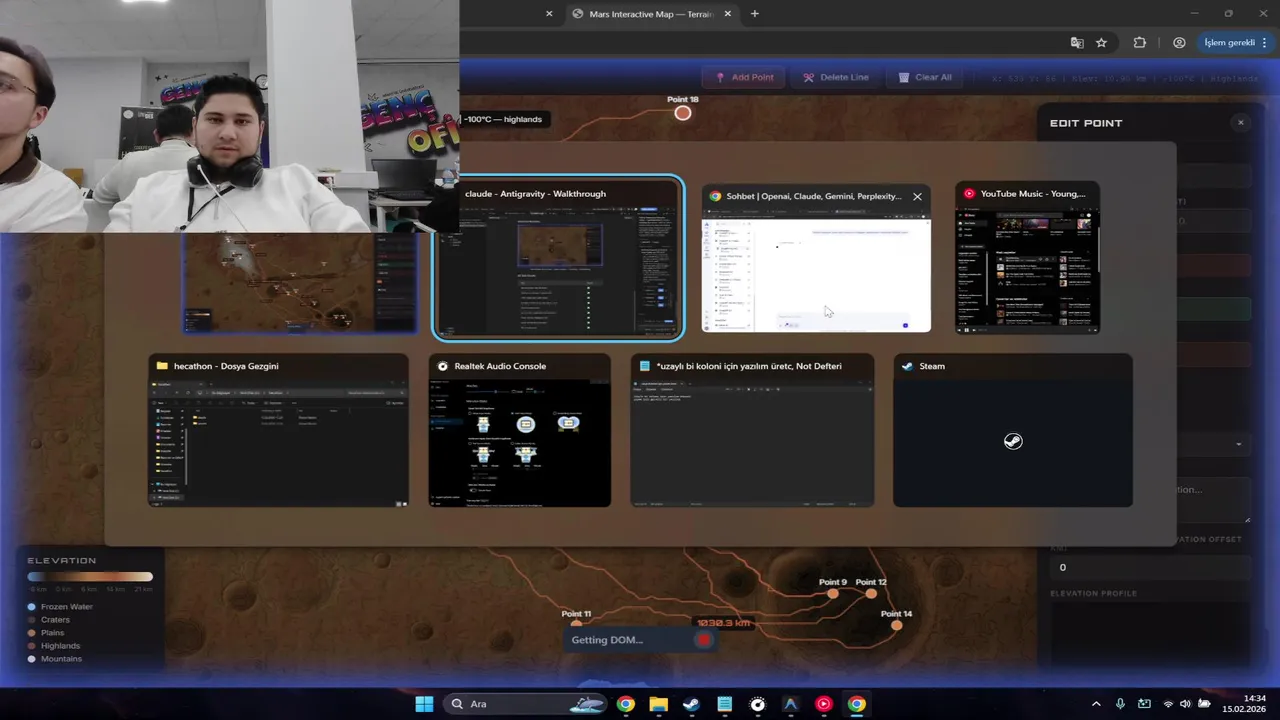Click the elevation offset field showing 0
Screen dimensions: 1280x720
point(1150,567)
